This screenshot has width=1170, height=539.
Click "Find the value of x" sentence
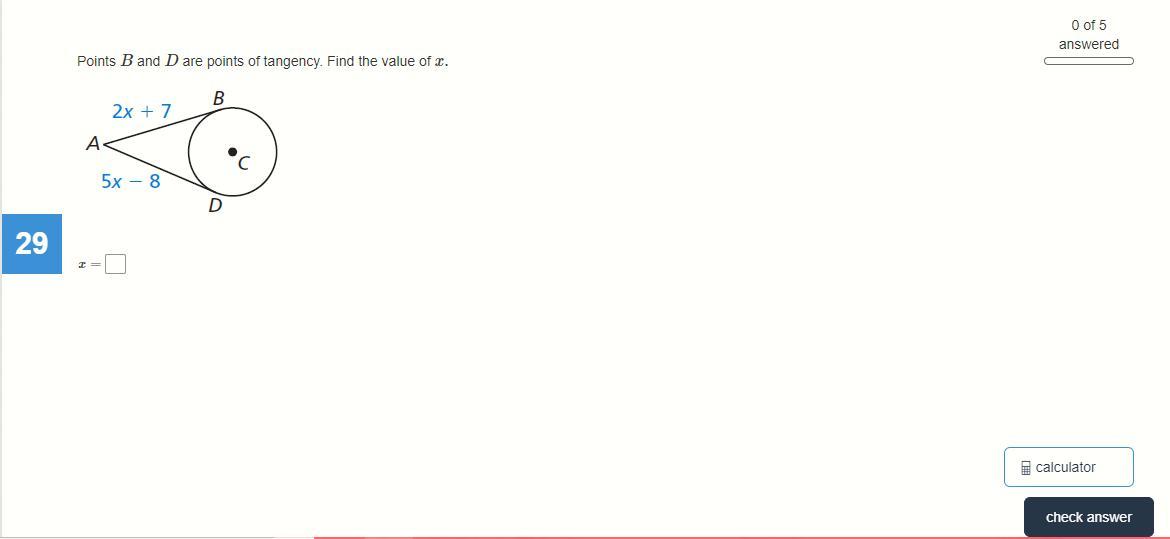(x=387, y=61)
